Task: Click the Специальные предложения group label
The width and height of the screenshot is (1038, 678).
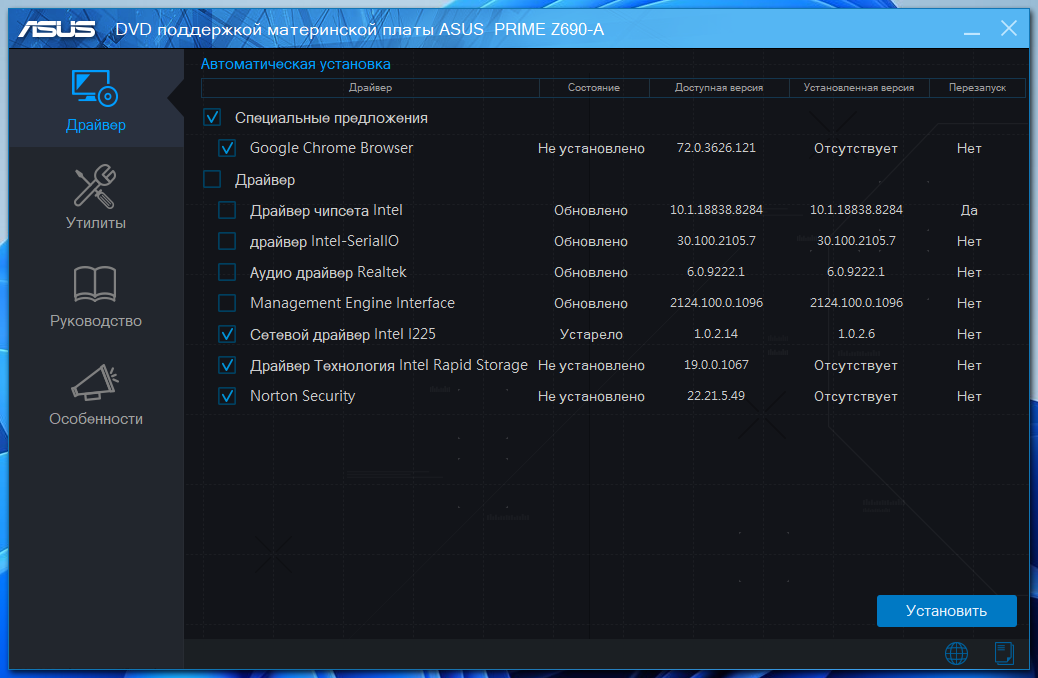Action: pyautogui.click(x=331, y=118)
